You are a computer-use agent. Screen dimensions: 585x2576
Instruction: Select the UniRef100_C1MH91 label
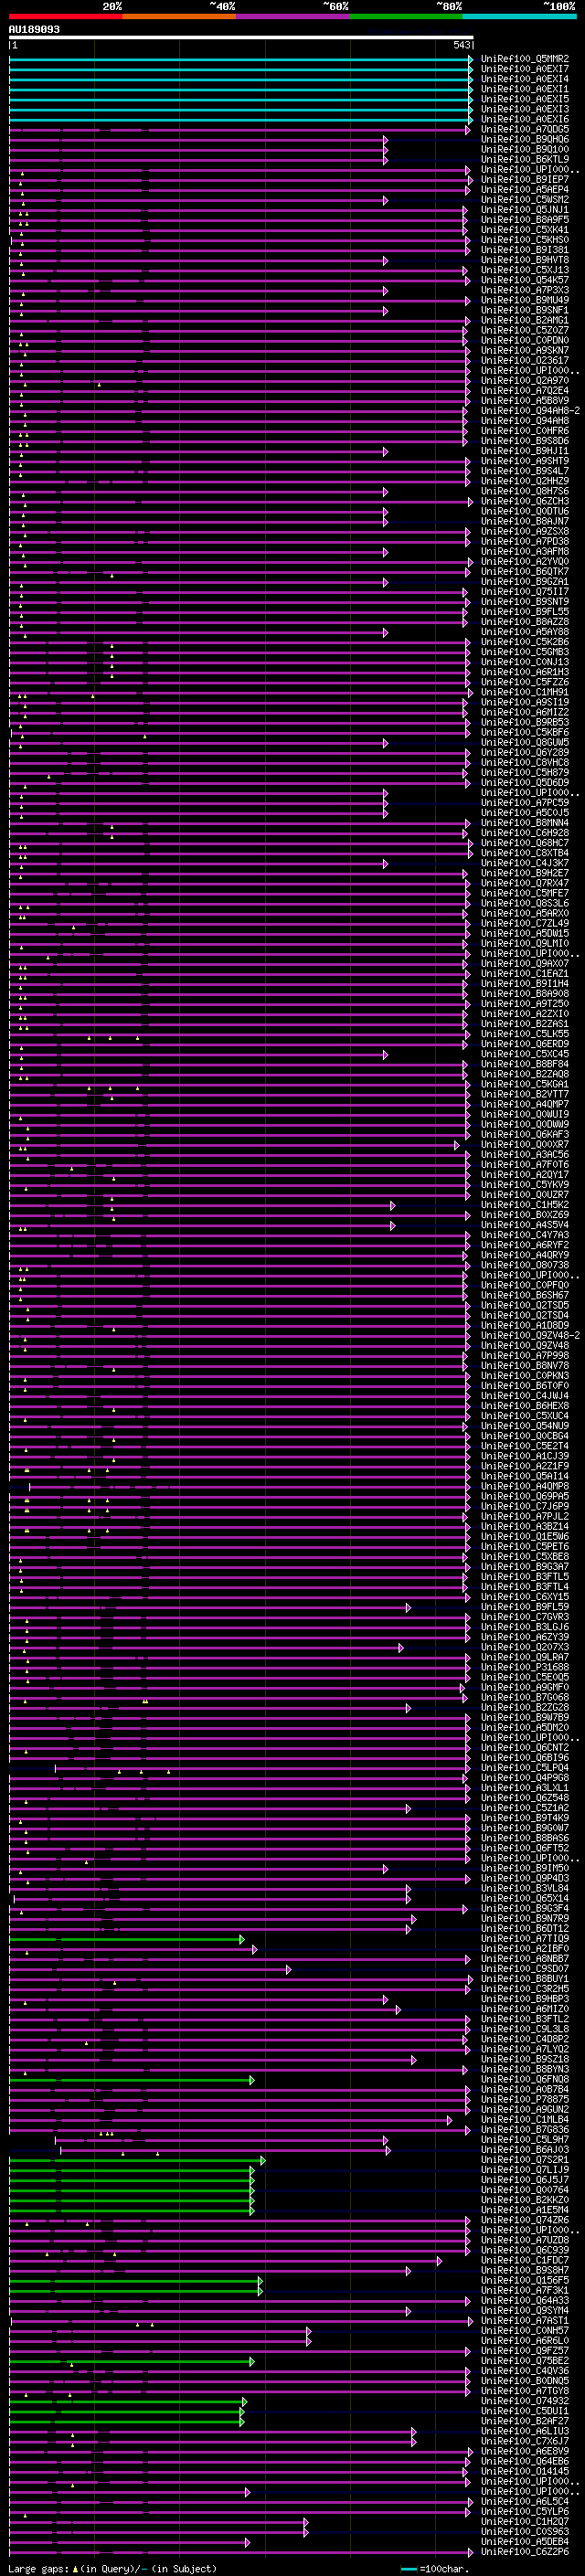525,692
